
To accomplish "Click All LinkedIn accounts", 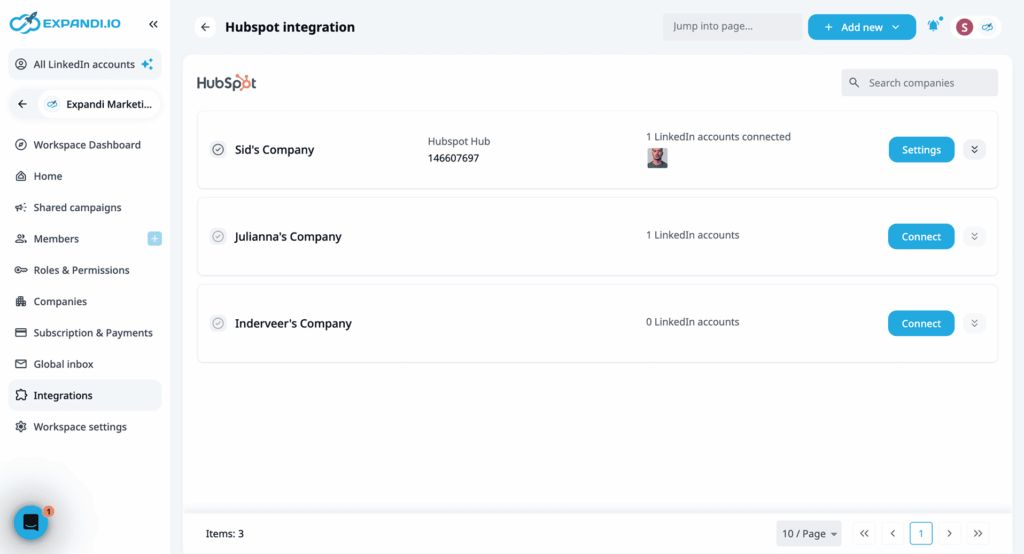I will point(84,64).
